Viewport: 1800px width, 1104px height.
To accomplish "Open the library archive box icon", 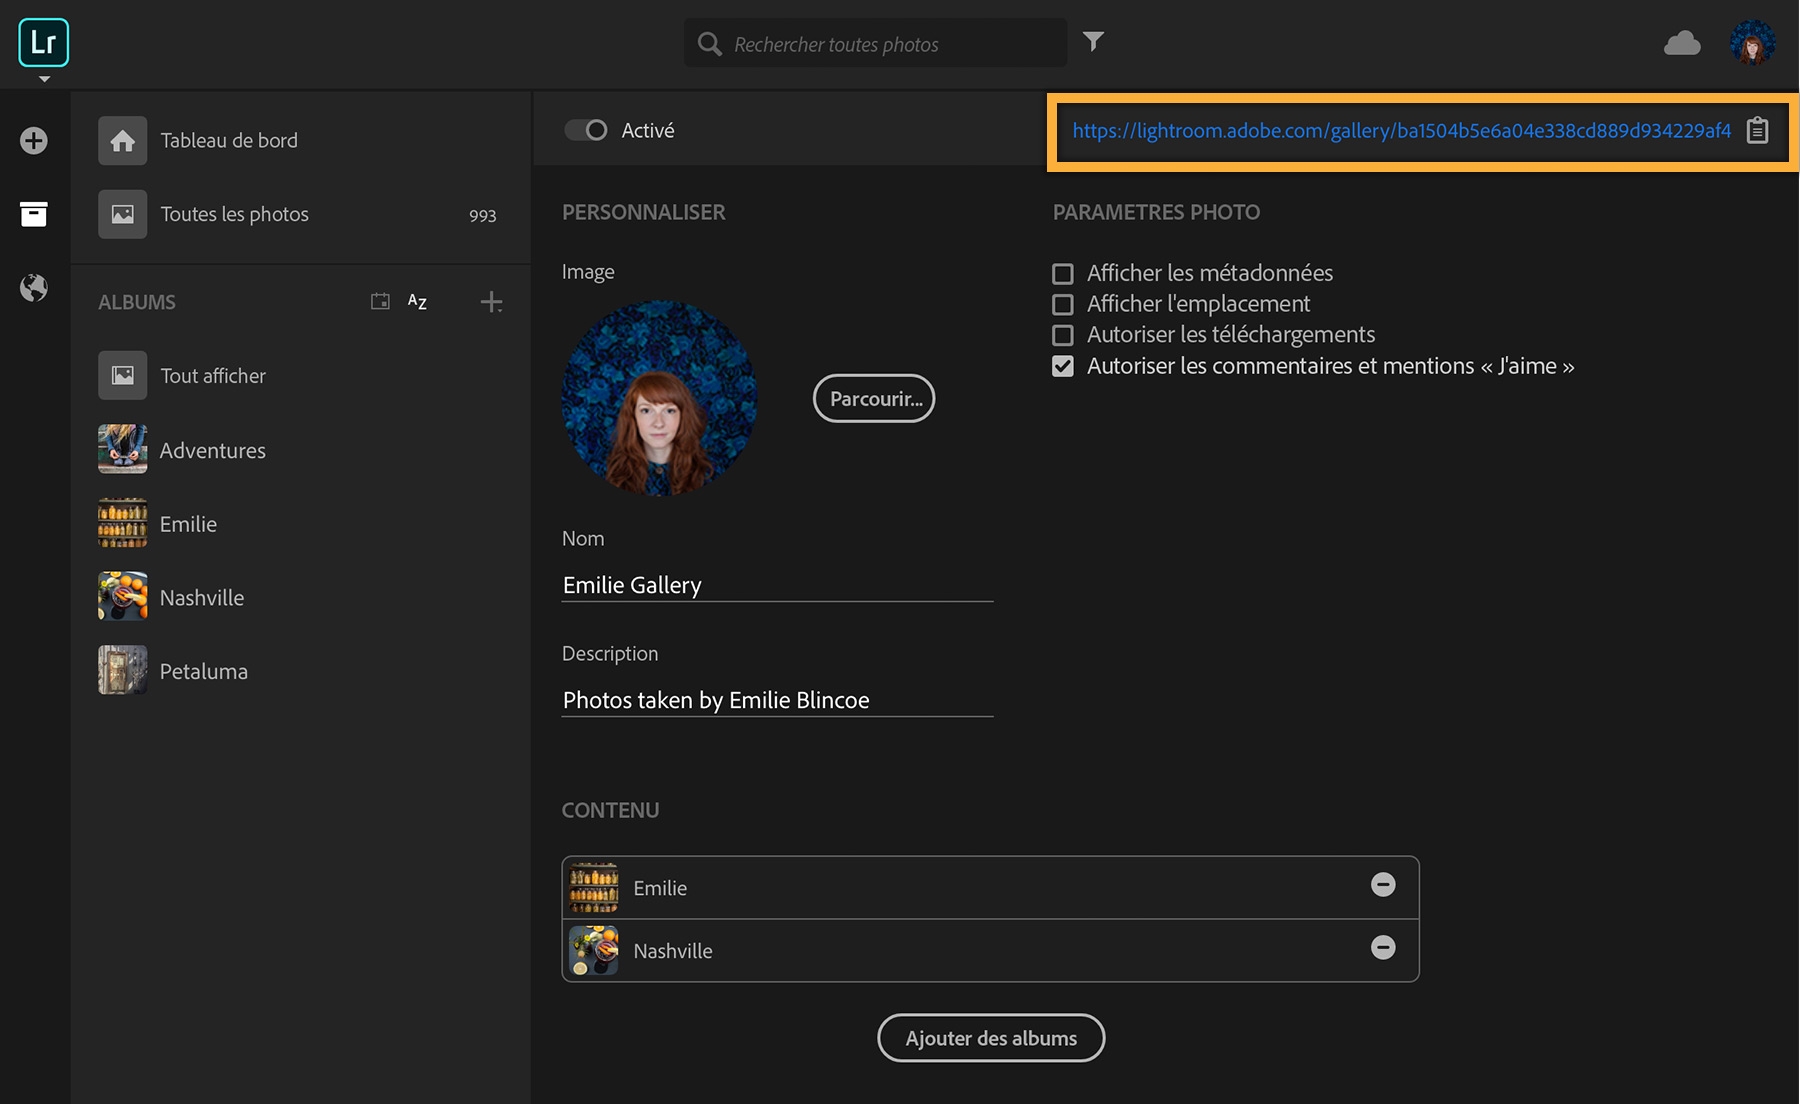I will click(x=34, y=214).
